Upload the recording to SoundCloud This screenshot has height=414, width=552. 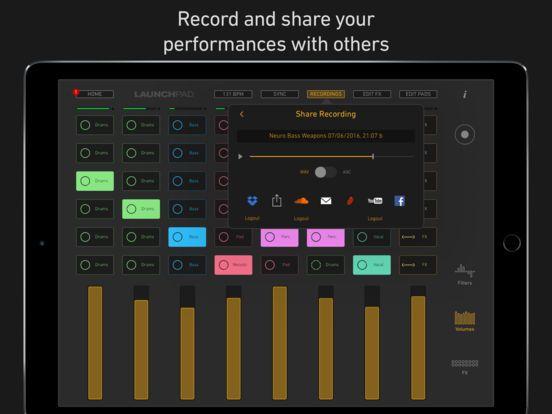(301, 201)
